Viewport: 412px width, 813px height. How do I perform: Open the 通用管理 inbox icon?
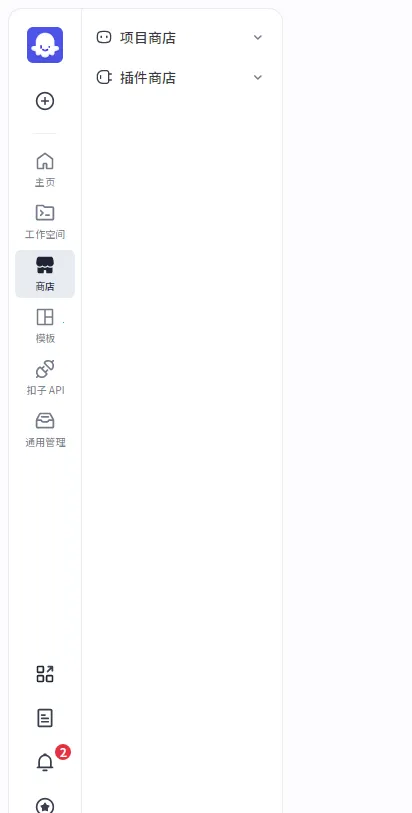point(45,420)
